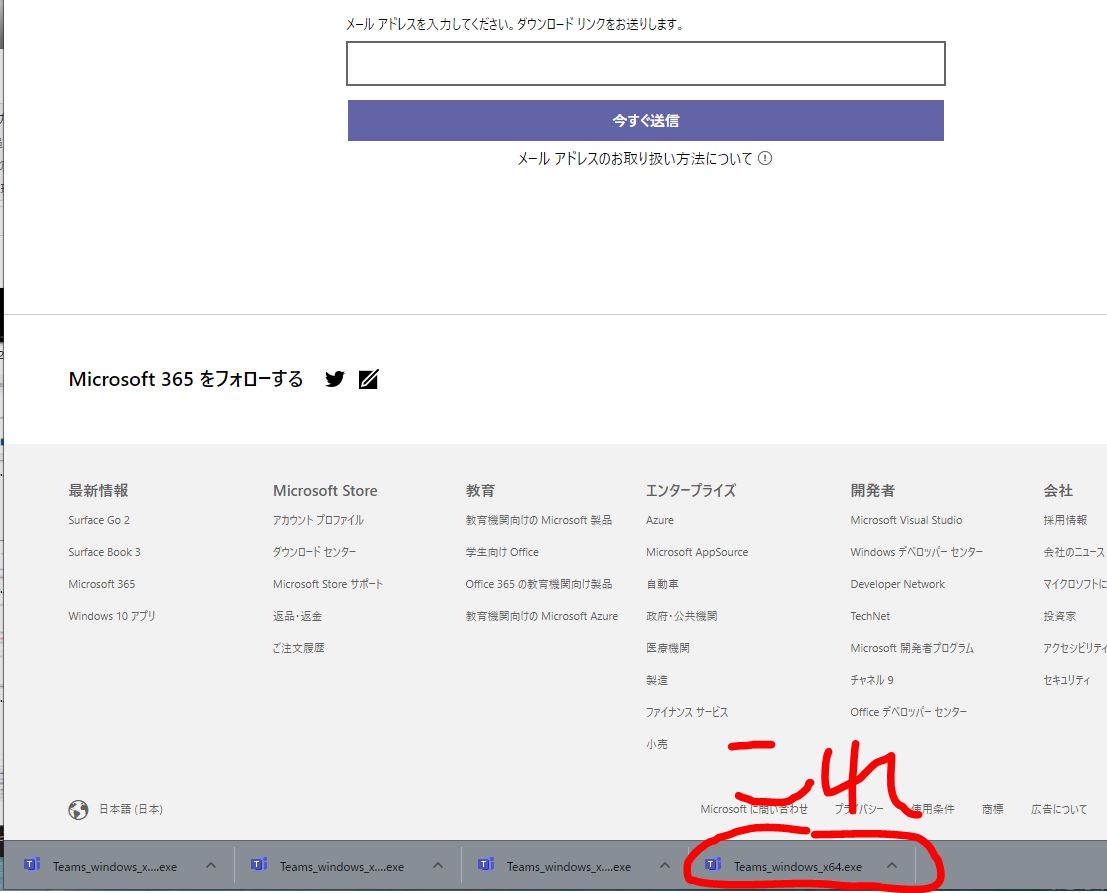Click the 今すぐ送信 send button
Screen dimensions: 1107x893
645,121
